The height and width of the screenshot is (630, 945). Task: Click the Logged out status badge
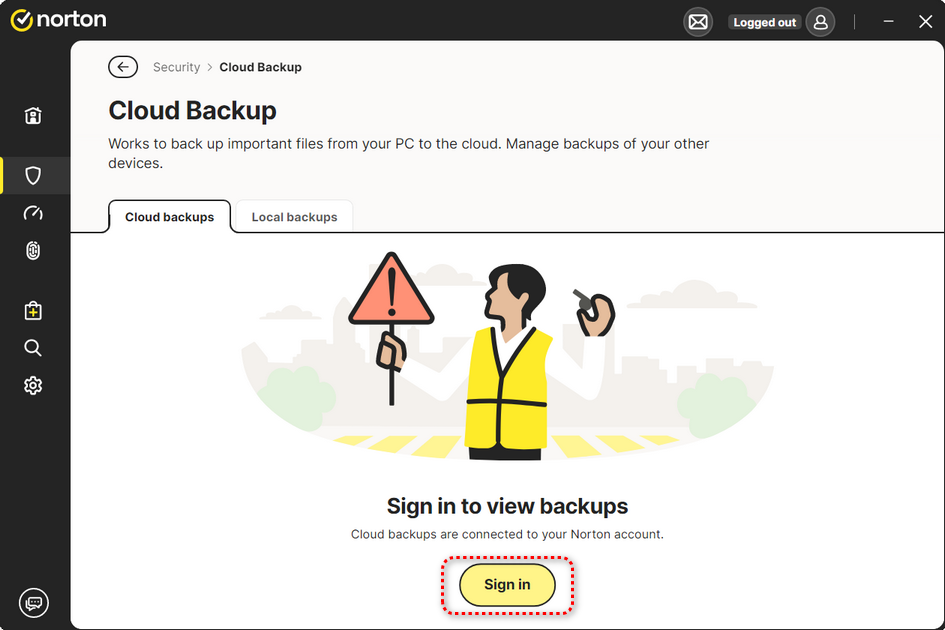click(765, 22)
